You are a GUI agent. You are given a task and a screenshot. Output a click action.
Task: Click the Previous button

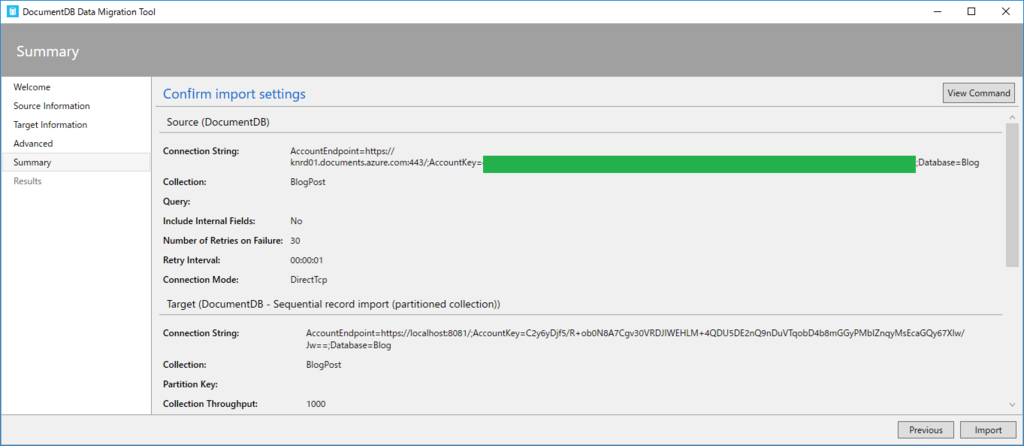click(925, 430)
